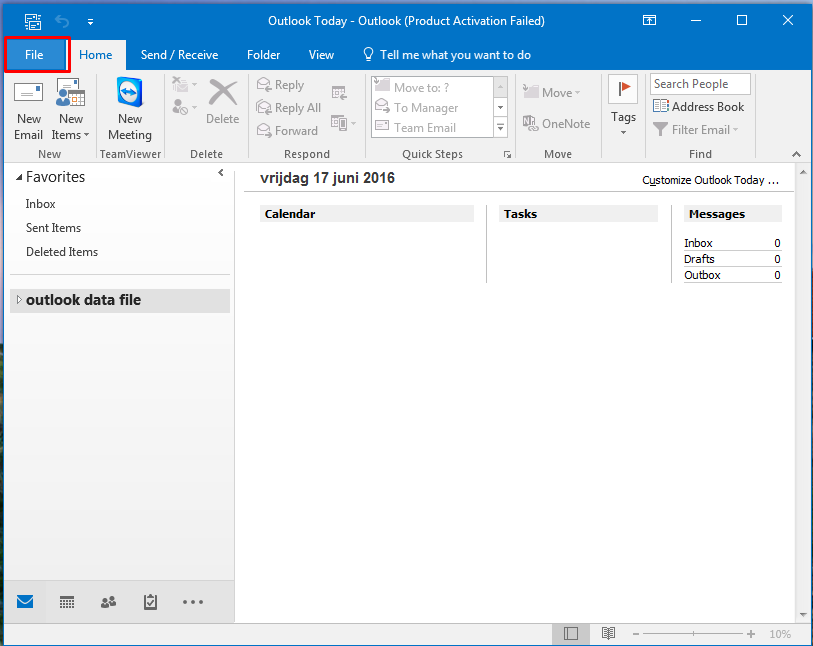Click Forward button

click(x=287, y=131)
